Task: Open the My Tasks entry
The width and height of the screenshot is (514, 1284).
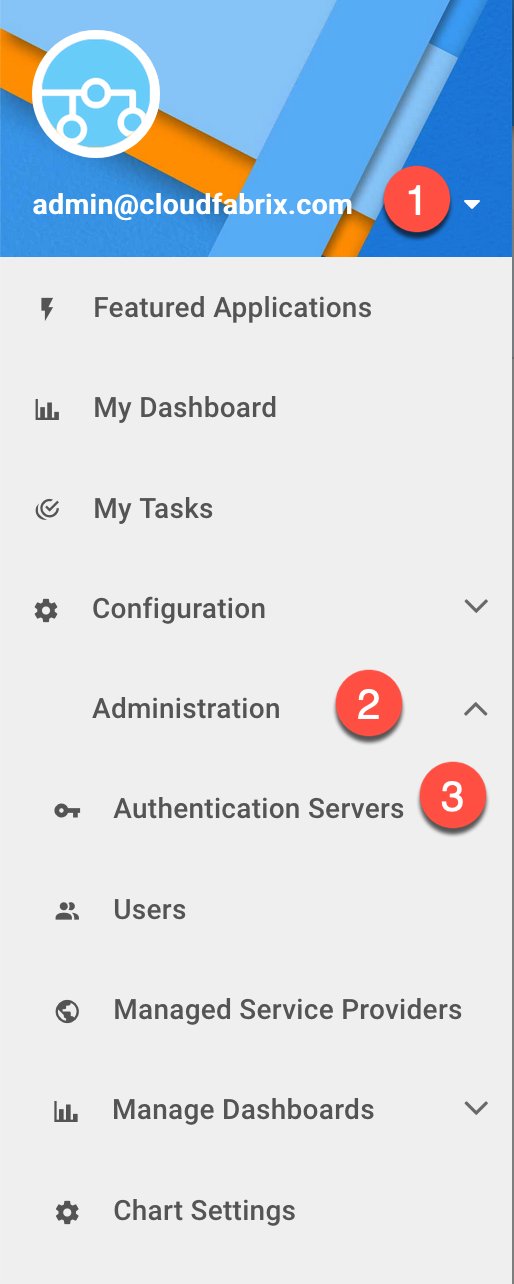Action: pyautogui.click(x=153, y=509)
